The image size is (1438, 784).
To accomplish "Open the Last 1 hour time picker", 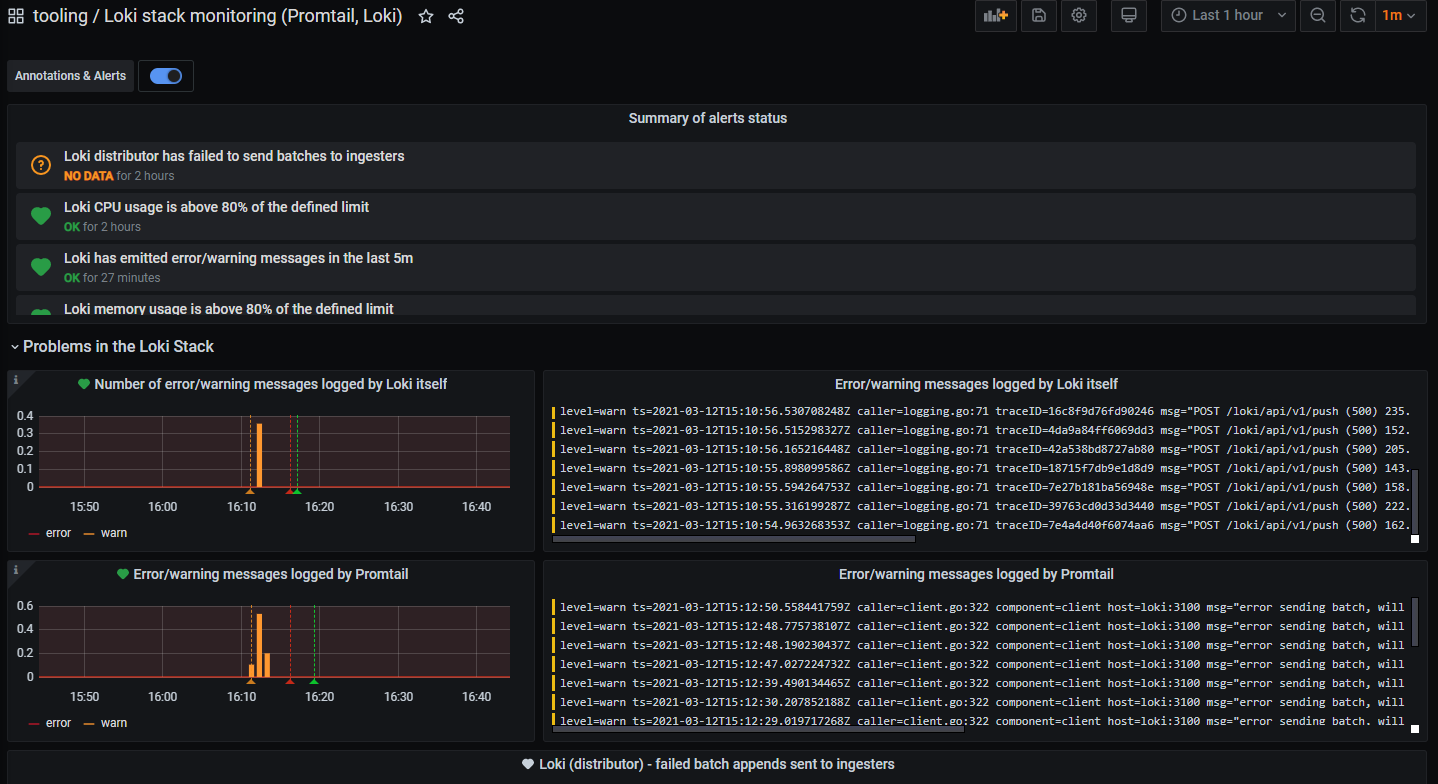I will click(1228, 15).
